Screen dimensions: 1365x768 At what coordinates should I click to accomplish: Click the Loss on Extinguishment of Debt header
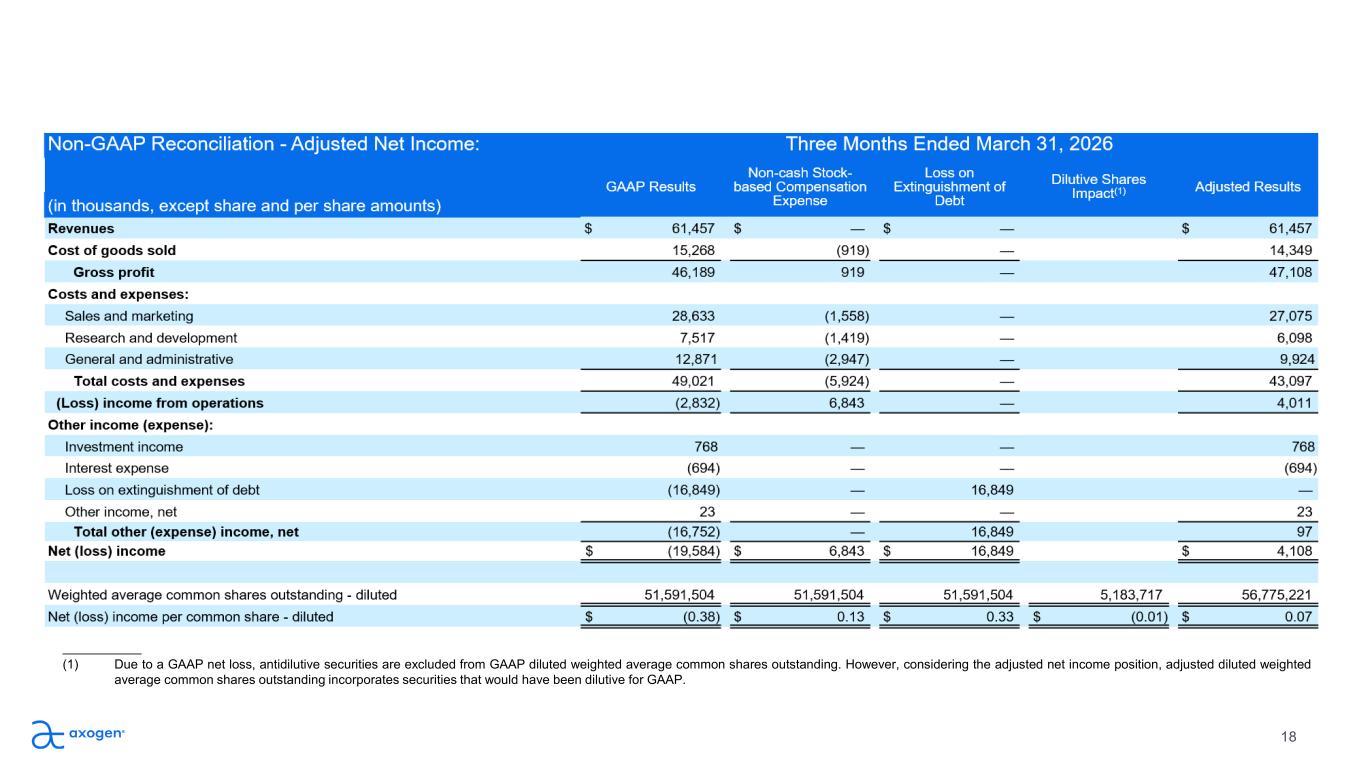tap(948, 187)
